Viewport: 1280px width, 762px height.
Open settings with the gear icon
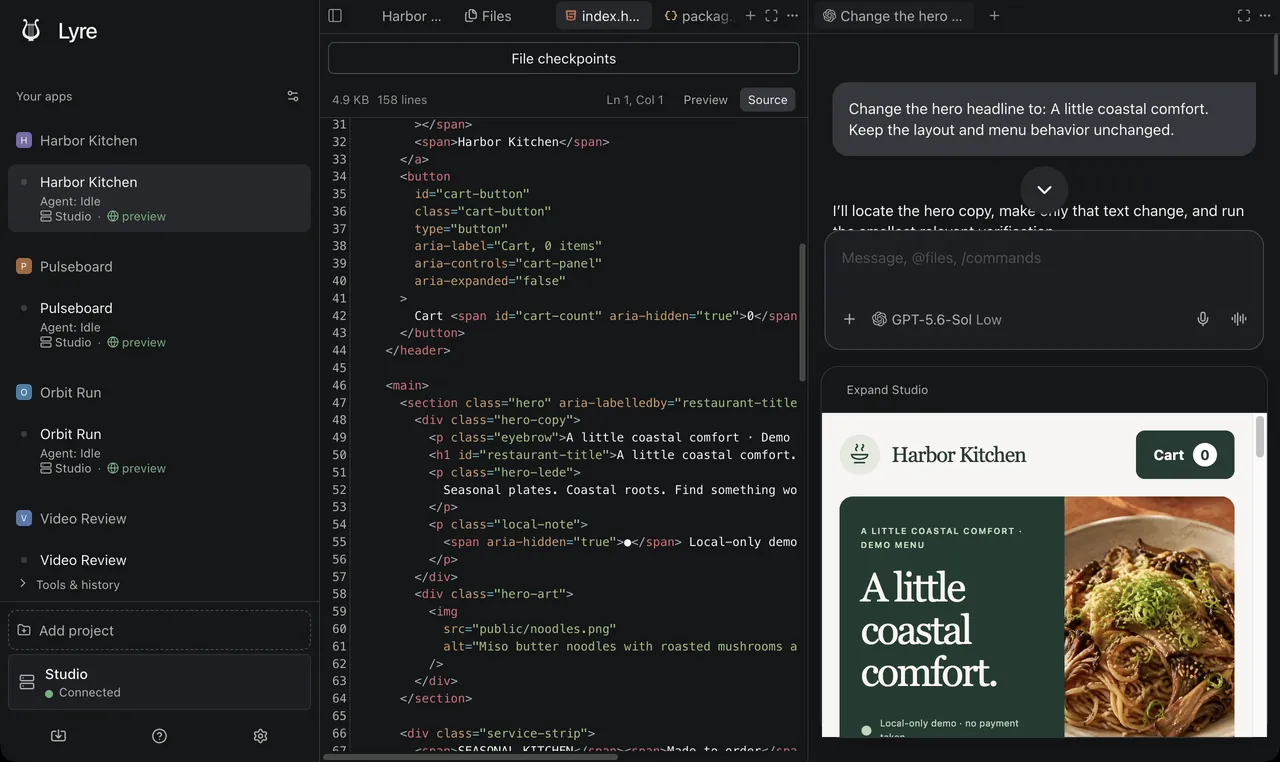coord(260,736)
